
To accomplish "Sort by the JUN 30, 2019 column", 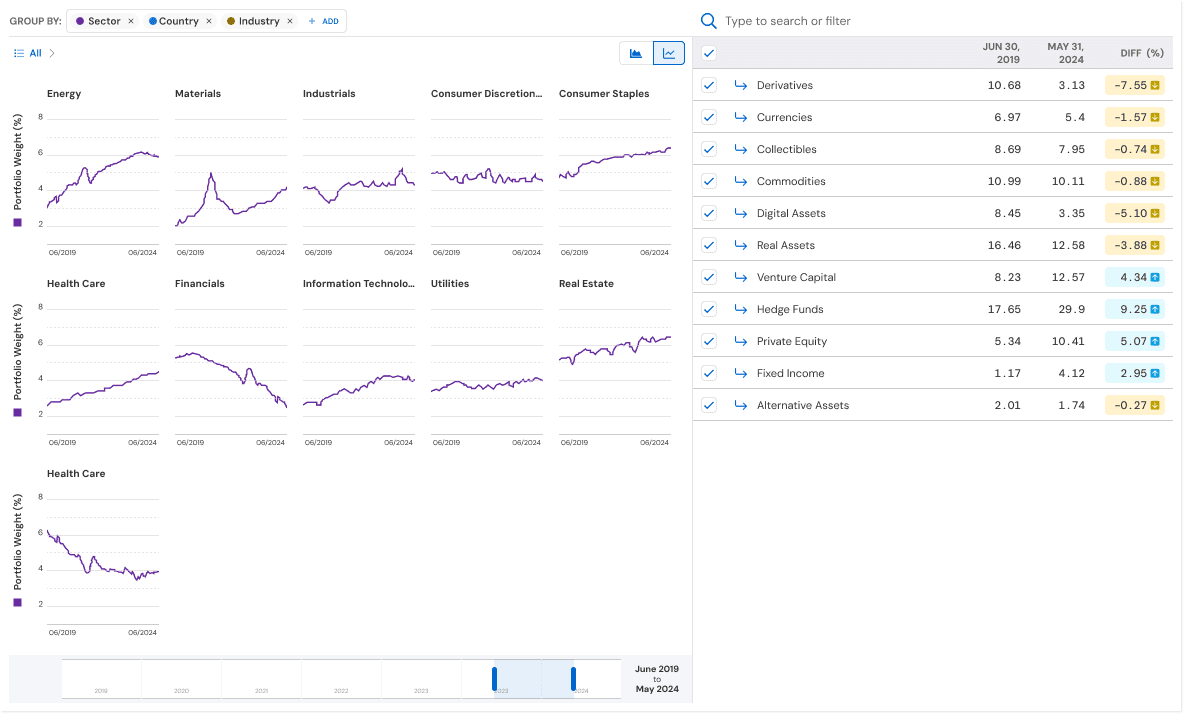I will pos(1002,53).
